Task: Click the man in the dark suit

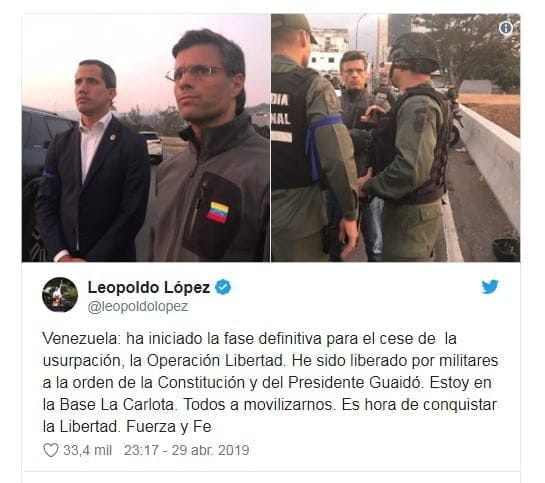Action: (92, 163)
